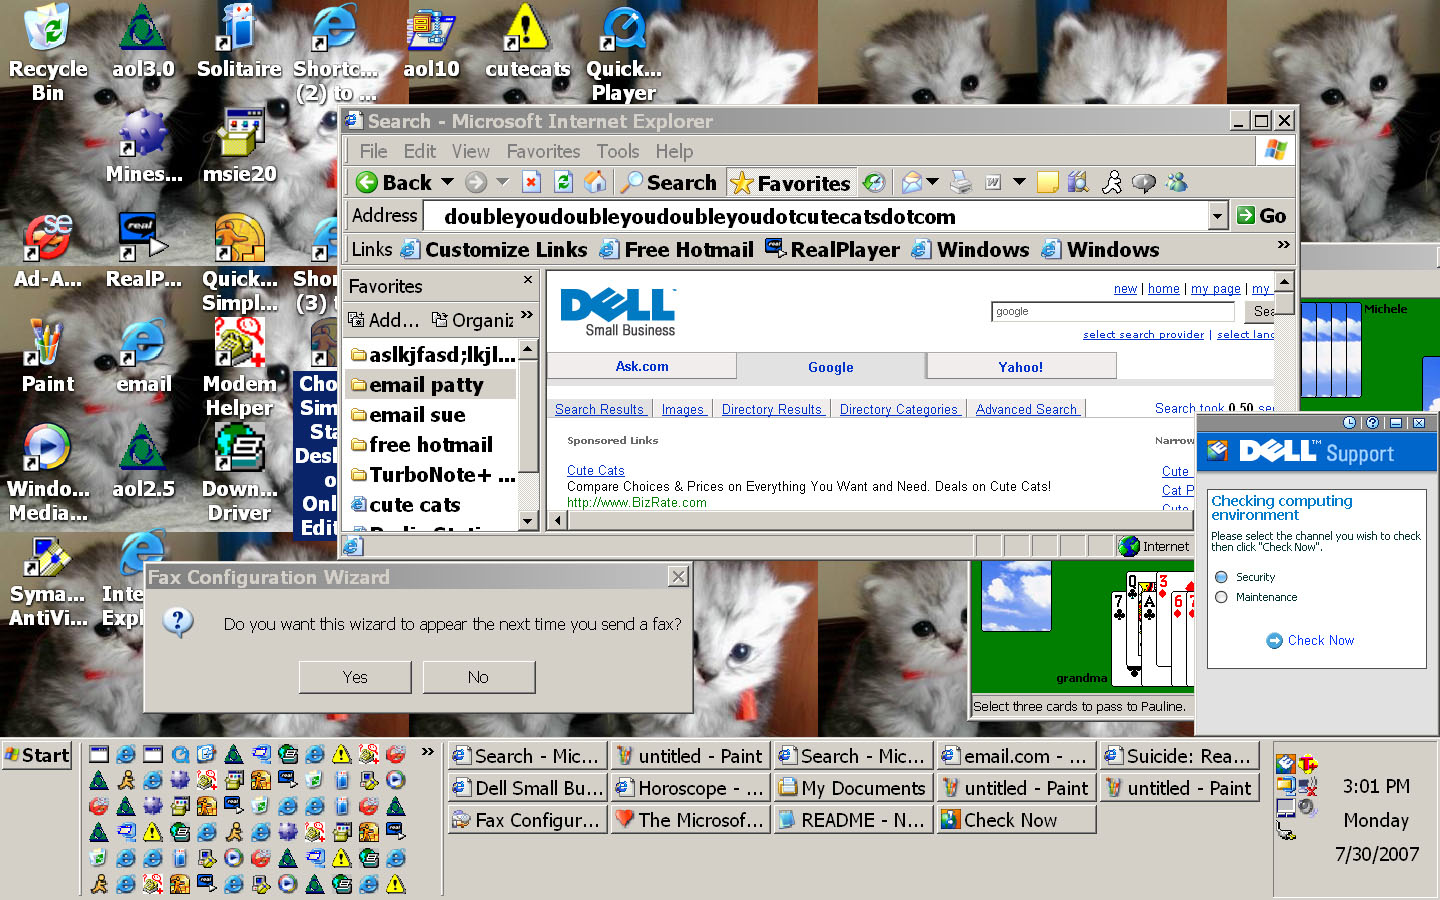This screenshot has width=1440, height=900.
Task: Select the msie20 desktop icon
Action: tap(239, 146)
